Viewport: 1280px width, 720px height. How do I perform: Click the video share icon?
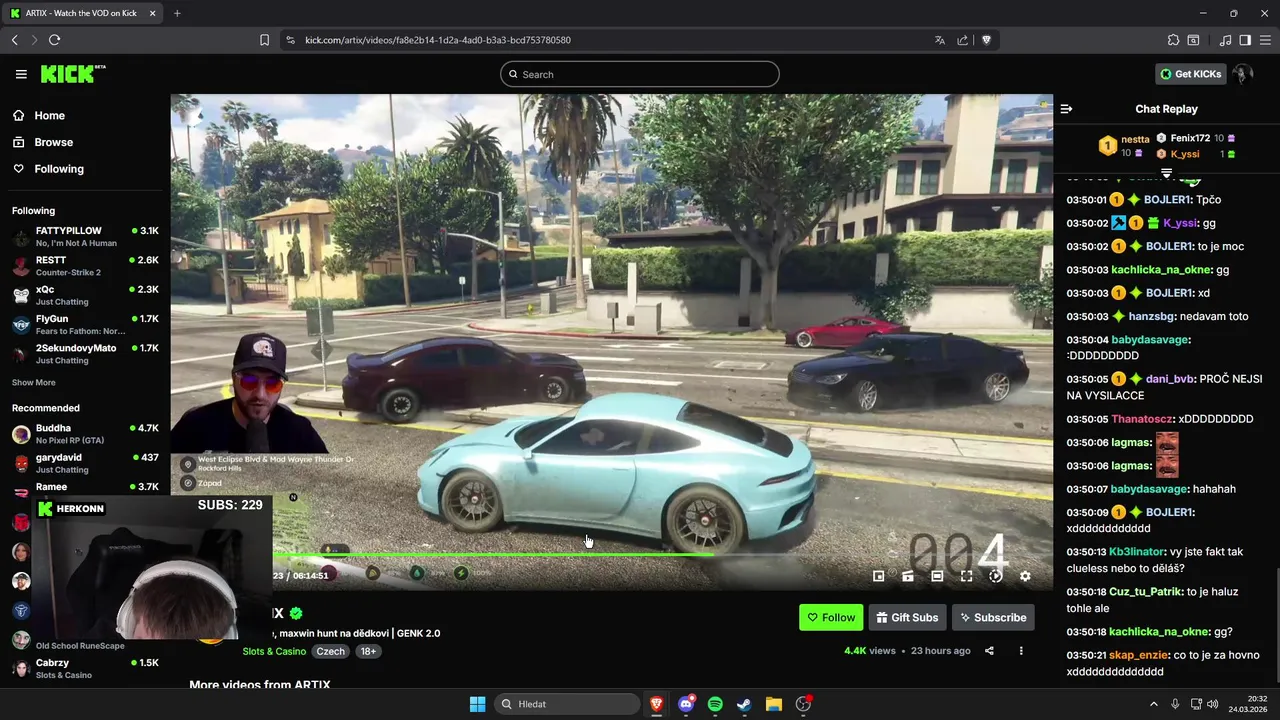989,651
